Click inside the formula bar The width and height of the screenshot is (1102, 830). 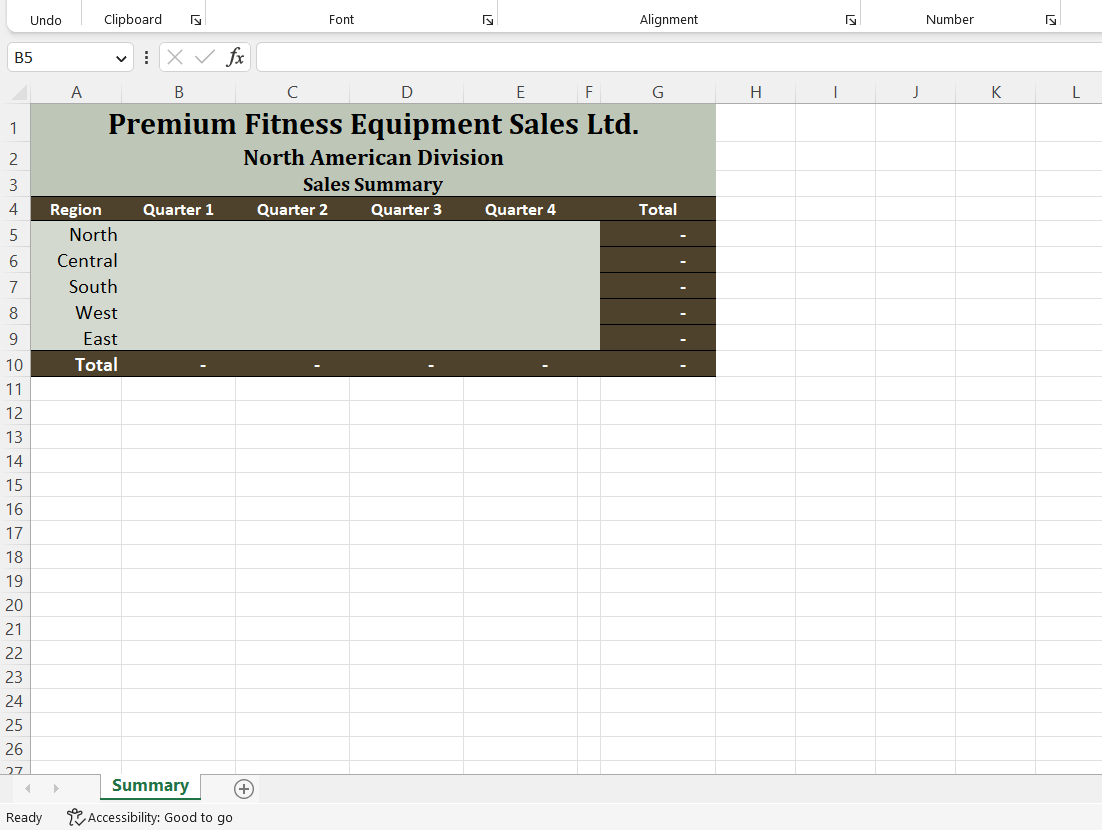click(500, 57)
